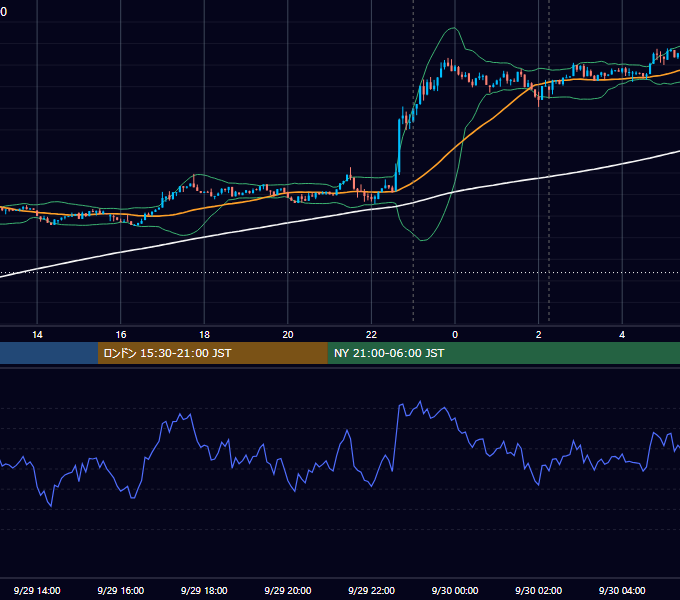The width and height of the screenshot is (680, 600).
Task: Click the 9/29 20:00 date label
Action: pyautogui.click(x=288, y=590)
